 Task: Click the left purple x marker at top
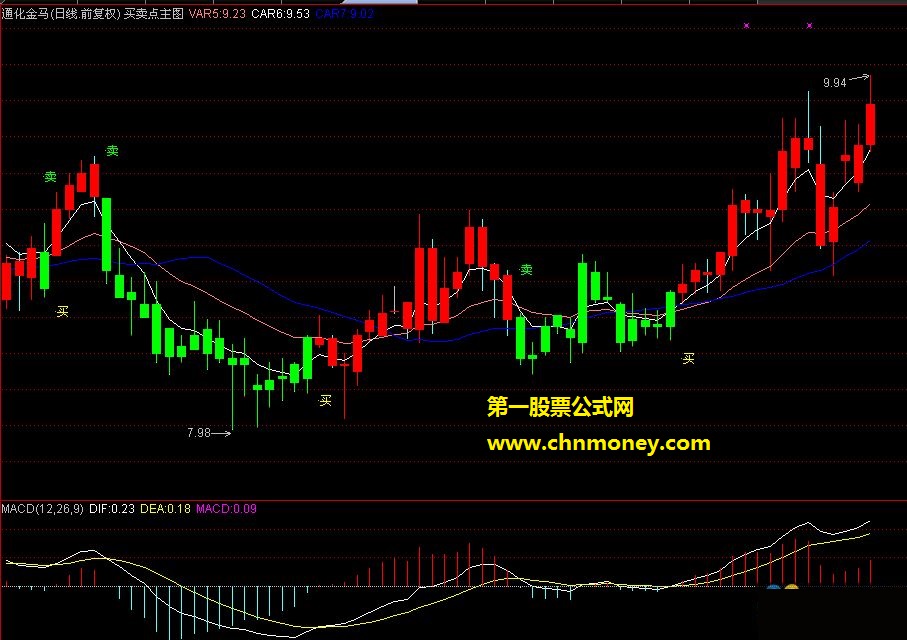click(747, 25)
